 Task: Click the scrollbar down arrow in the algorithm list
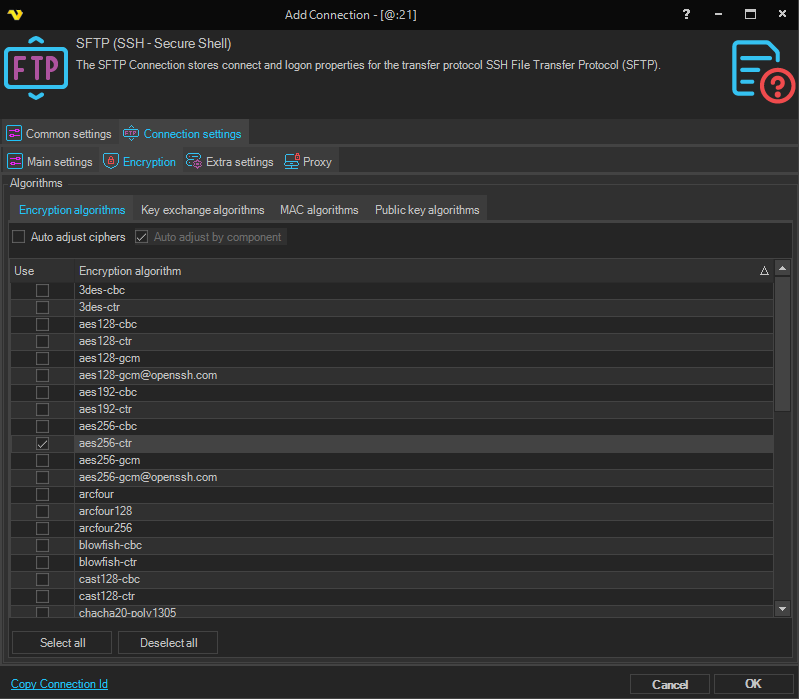[x=783, y=608]
